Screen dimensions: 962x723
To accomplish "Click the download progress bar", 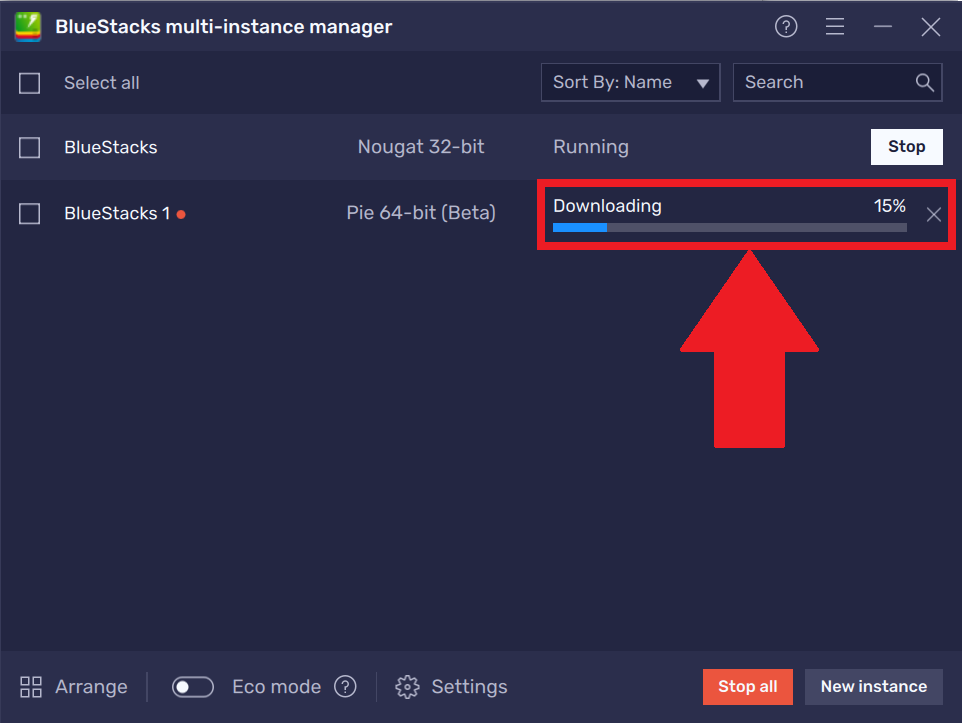I will coord(730,227).
